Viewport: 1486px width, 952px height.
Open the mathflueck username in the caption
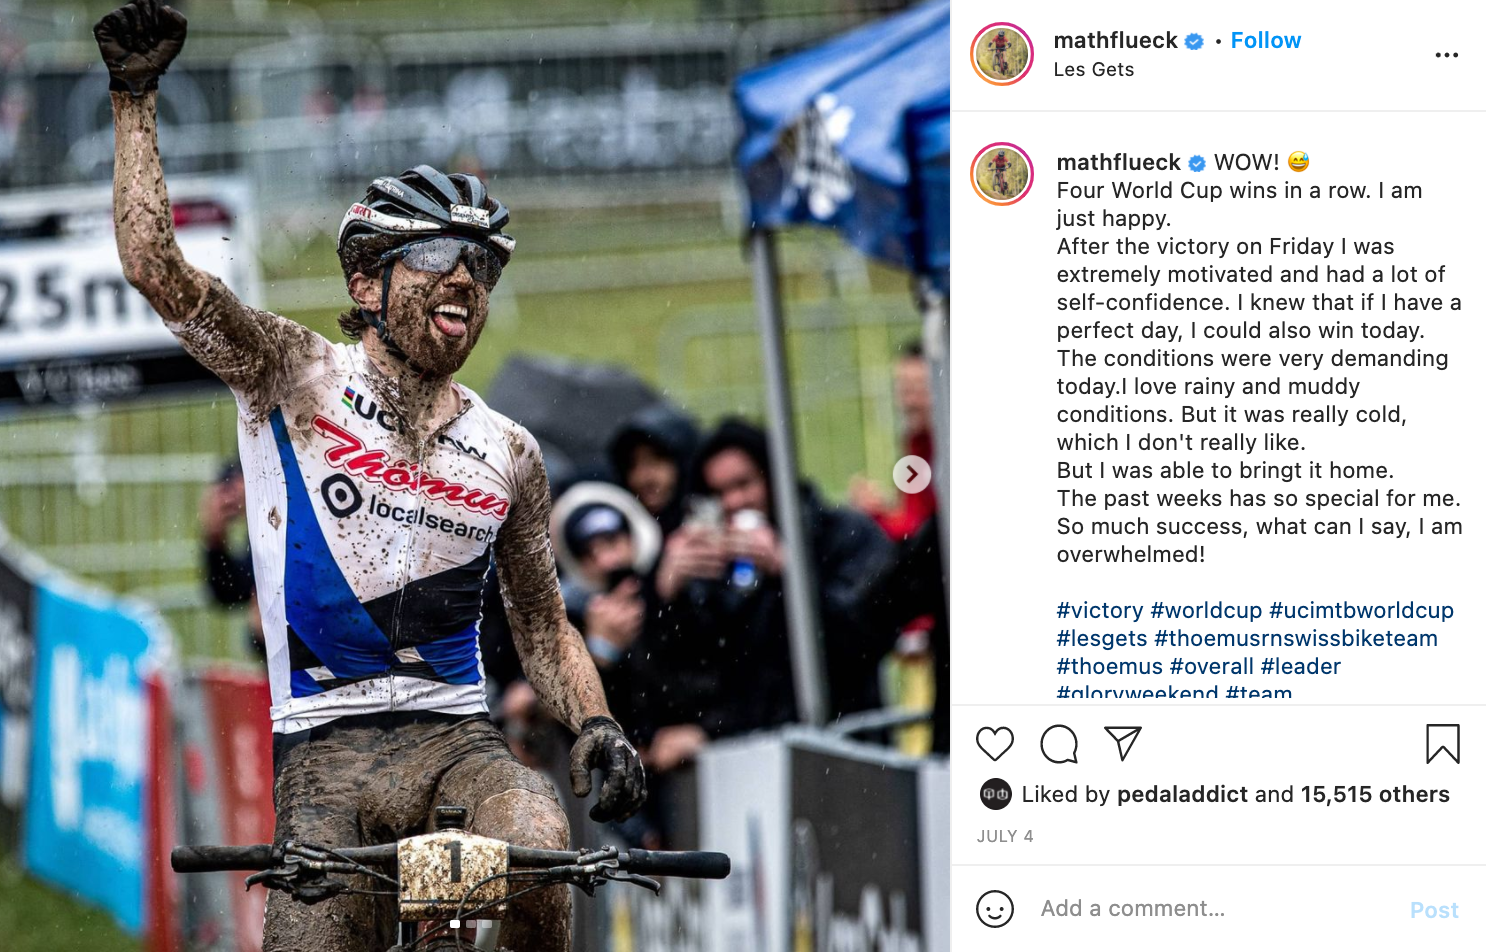coord(1118,162)
